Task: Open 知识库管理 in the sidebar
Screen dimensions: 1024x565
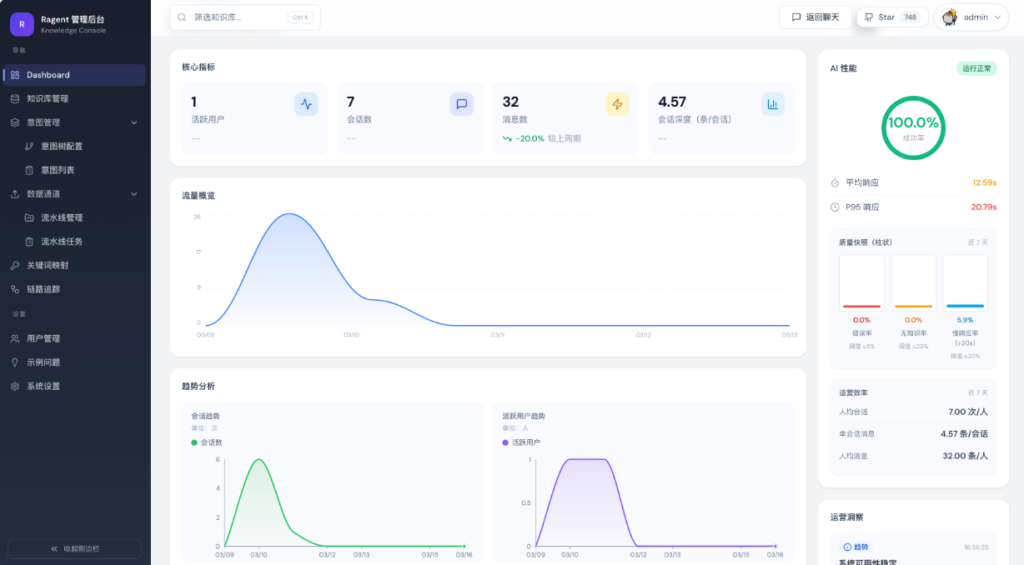Action: tap(48, 99)
